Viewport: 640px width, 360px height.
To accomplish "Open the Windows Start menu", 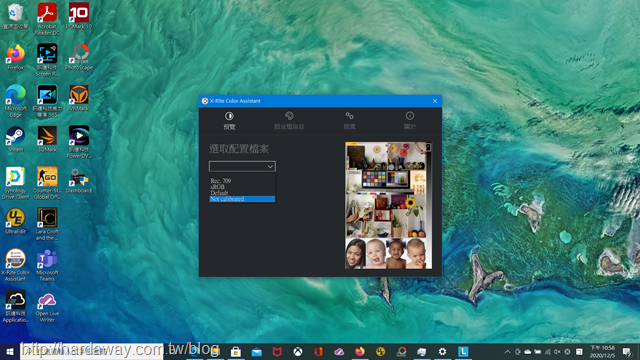I will coord(10,351).
